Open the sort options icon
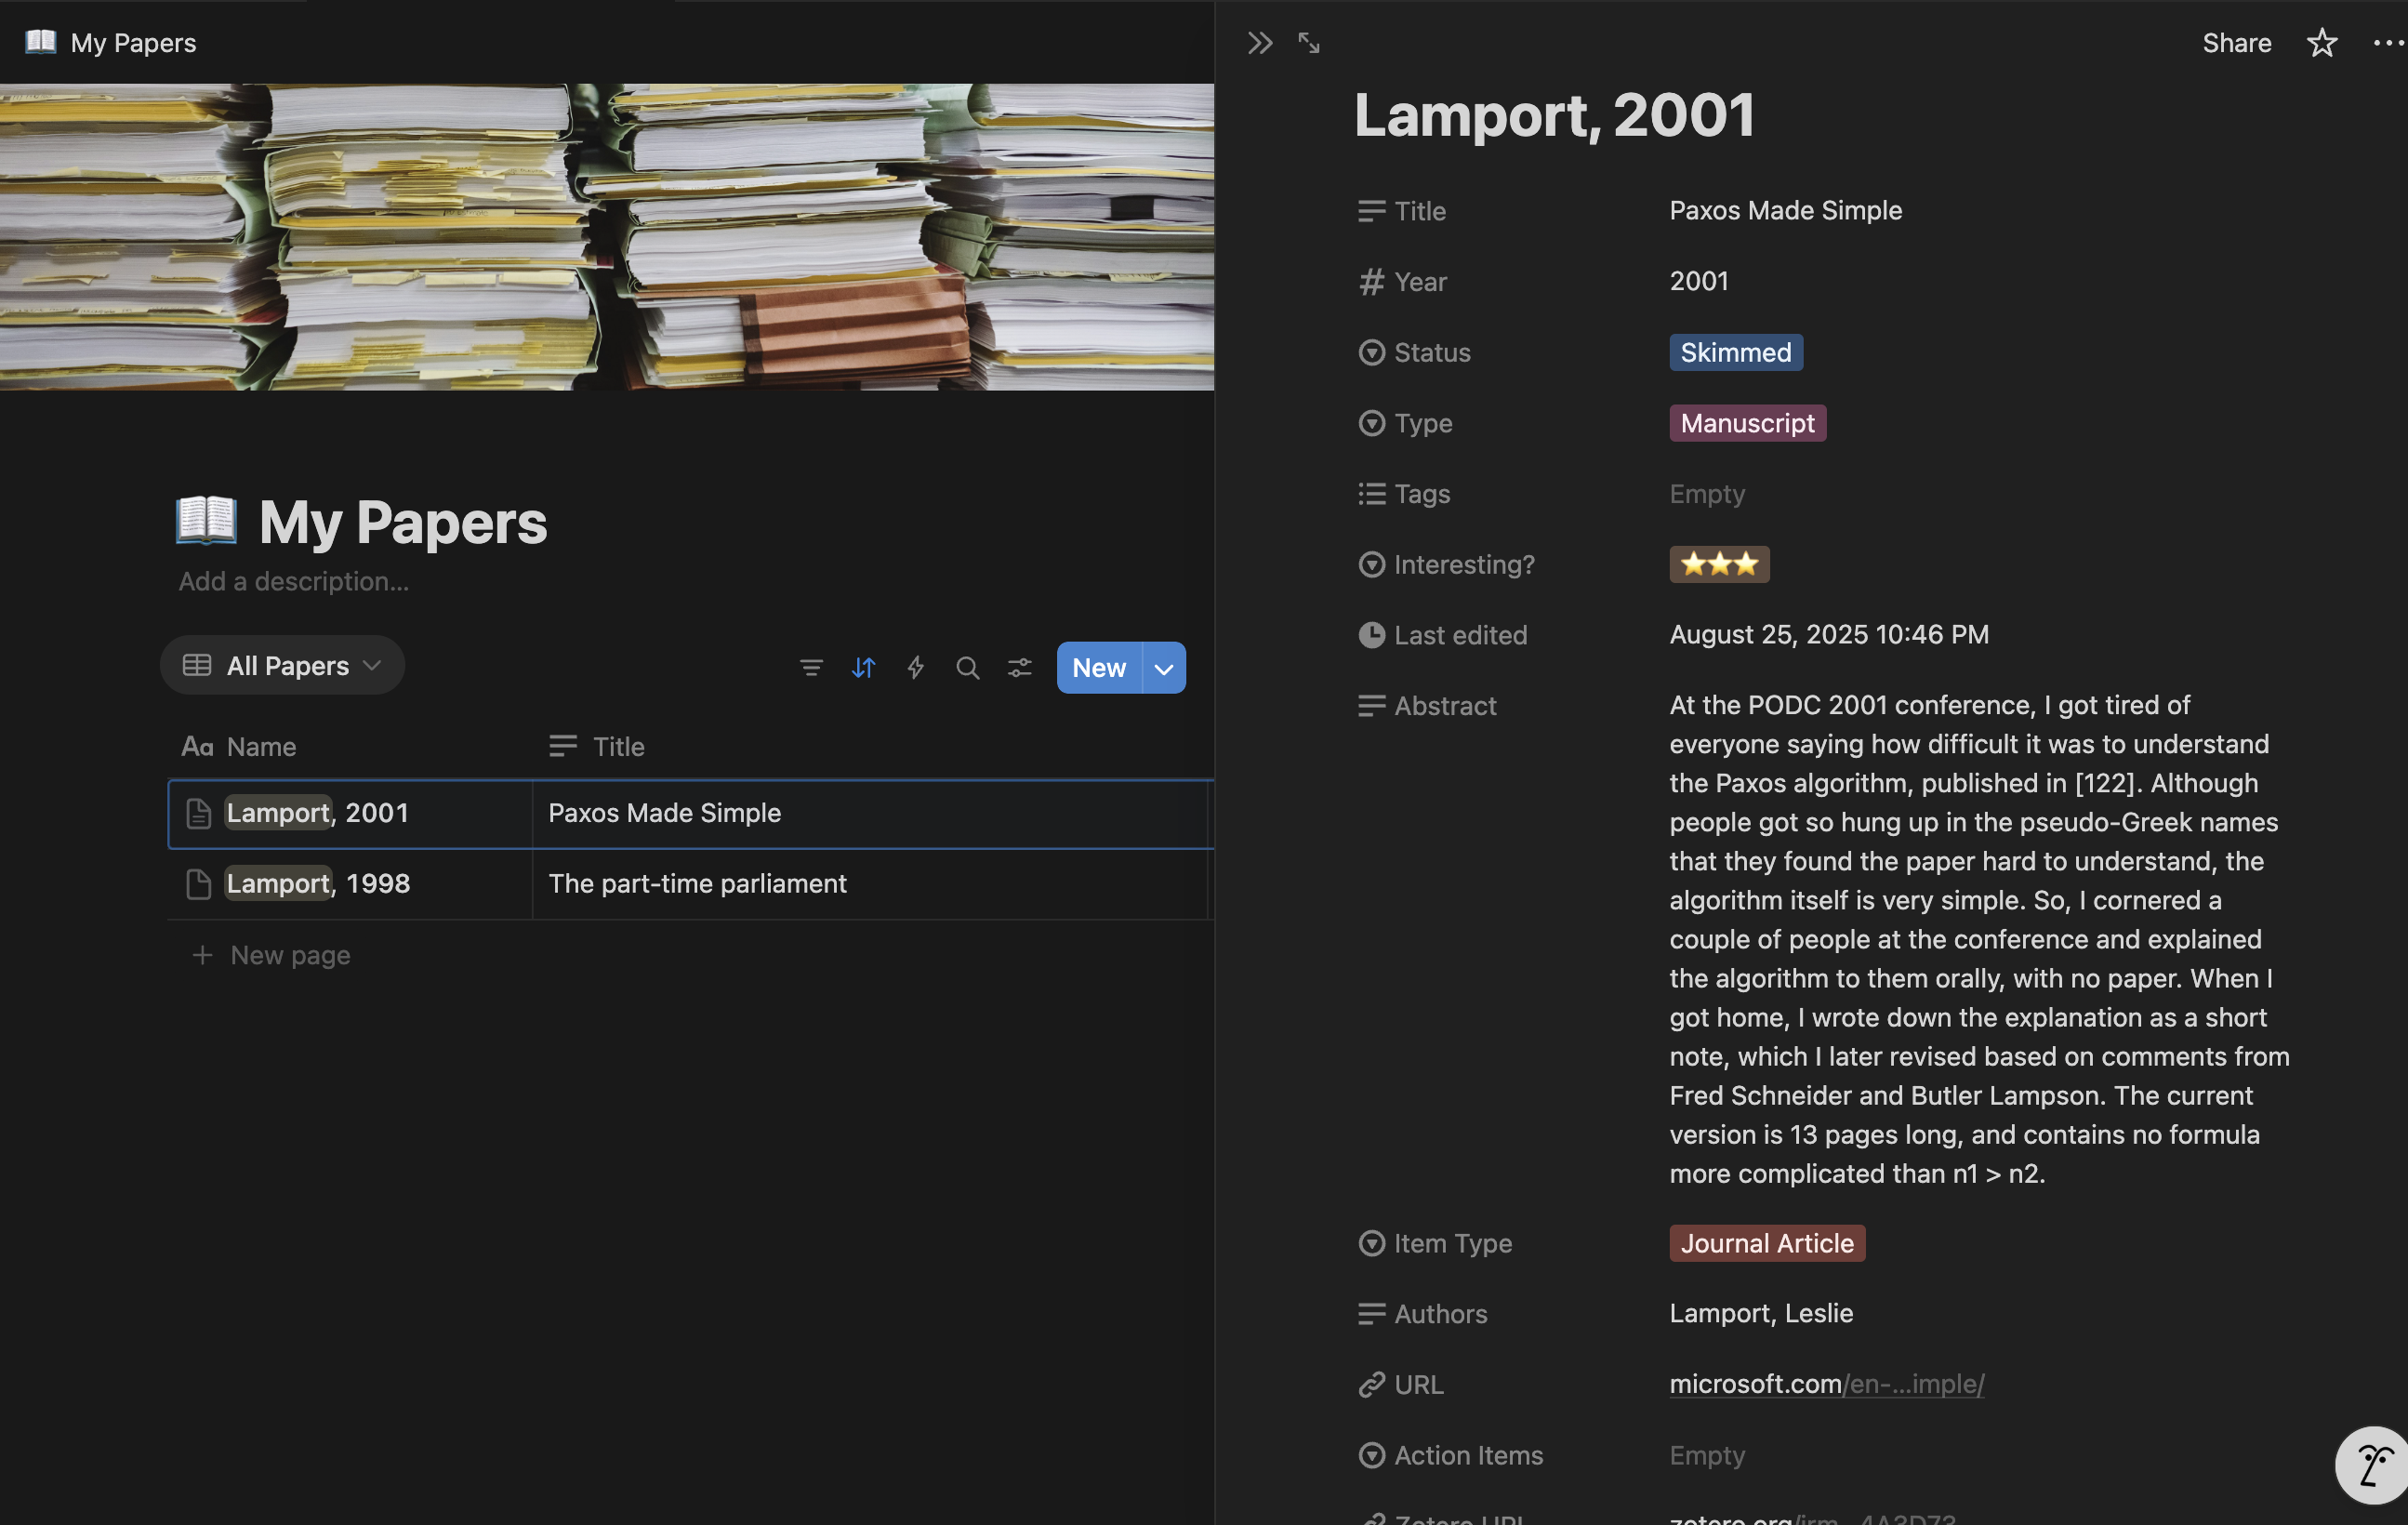Screen dimensions: 2408x1525 click(x=863, y=667)
